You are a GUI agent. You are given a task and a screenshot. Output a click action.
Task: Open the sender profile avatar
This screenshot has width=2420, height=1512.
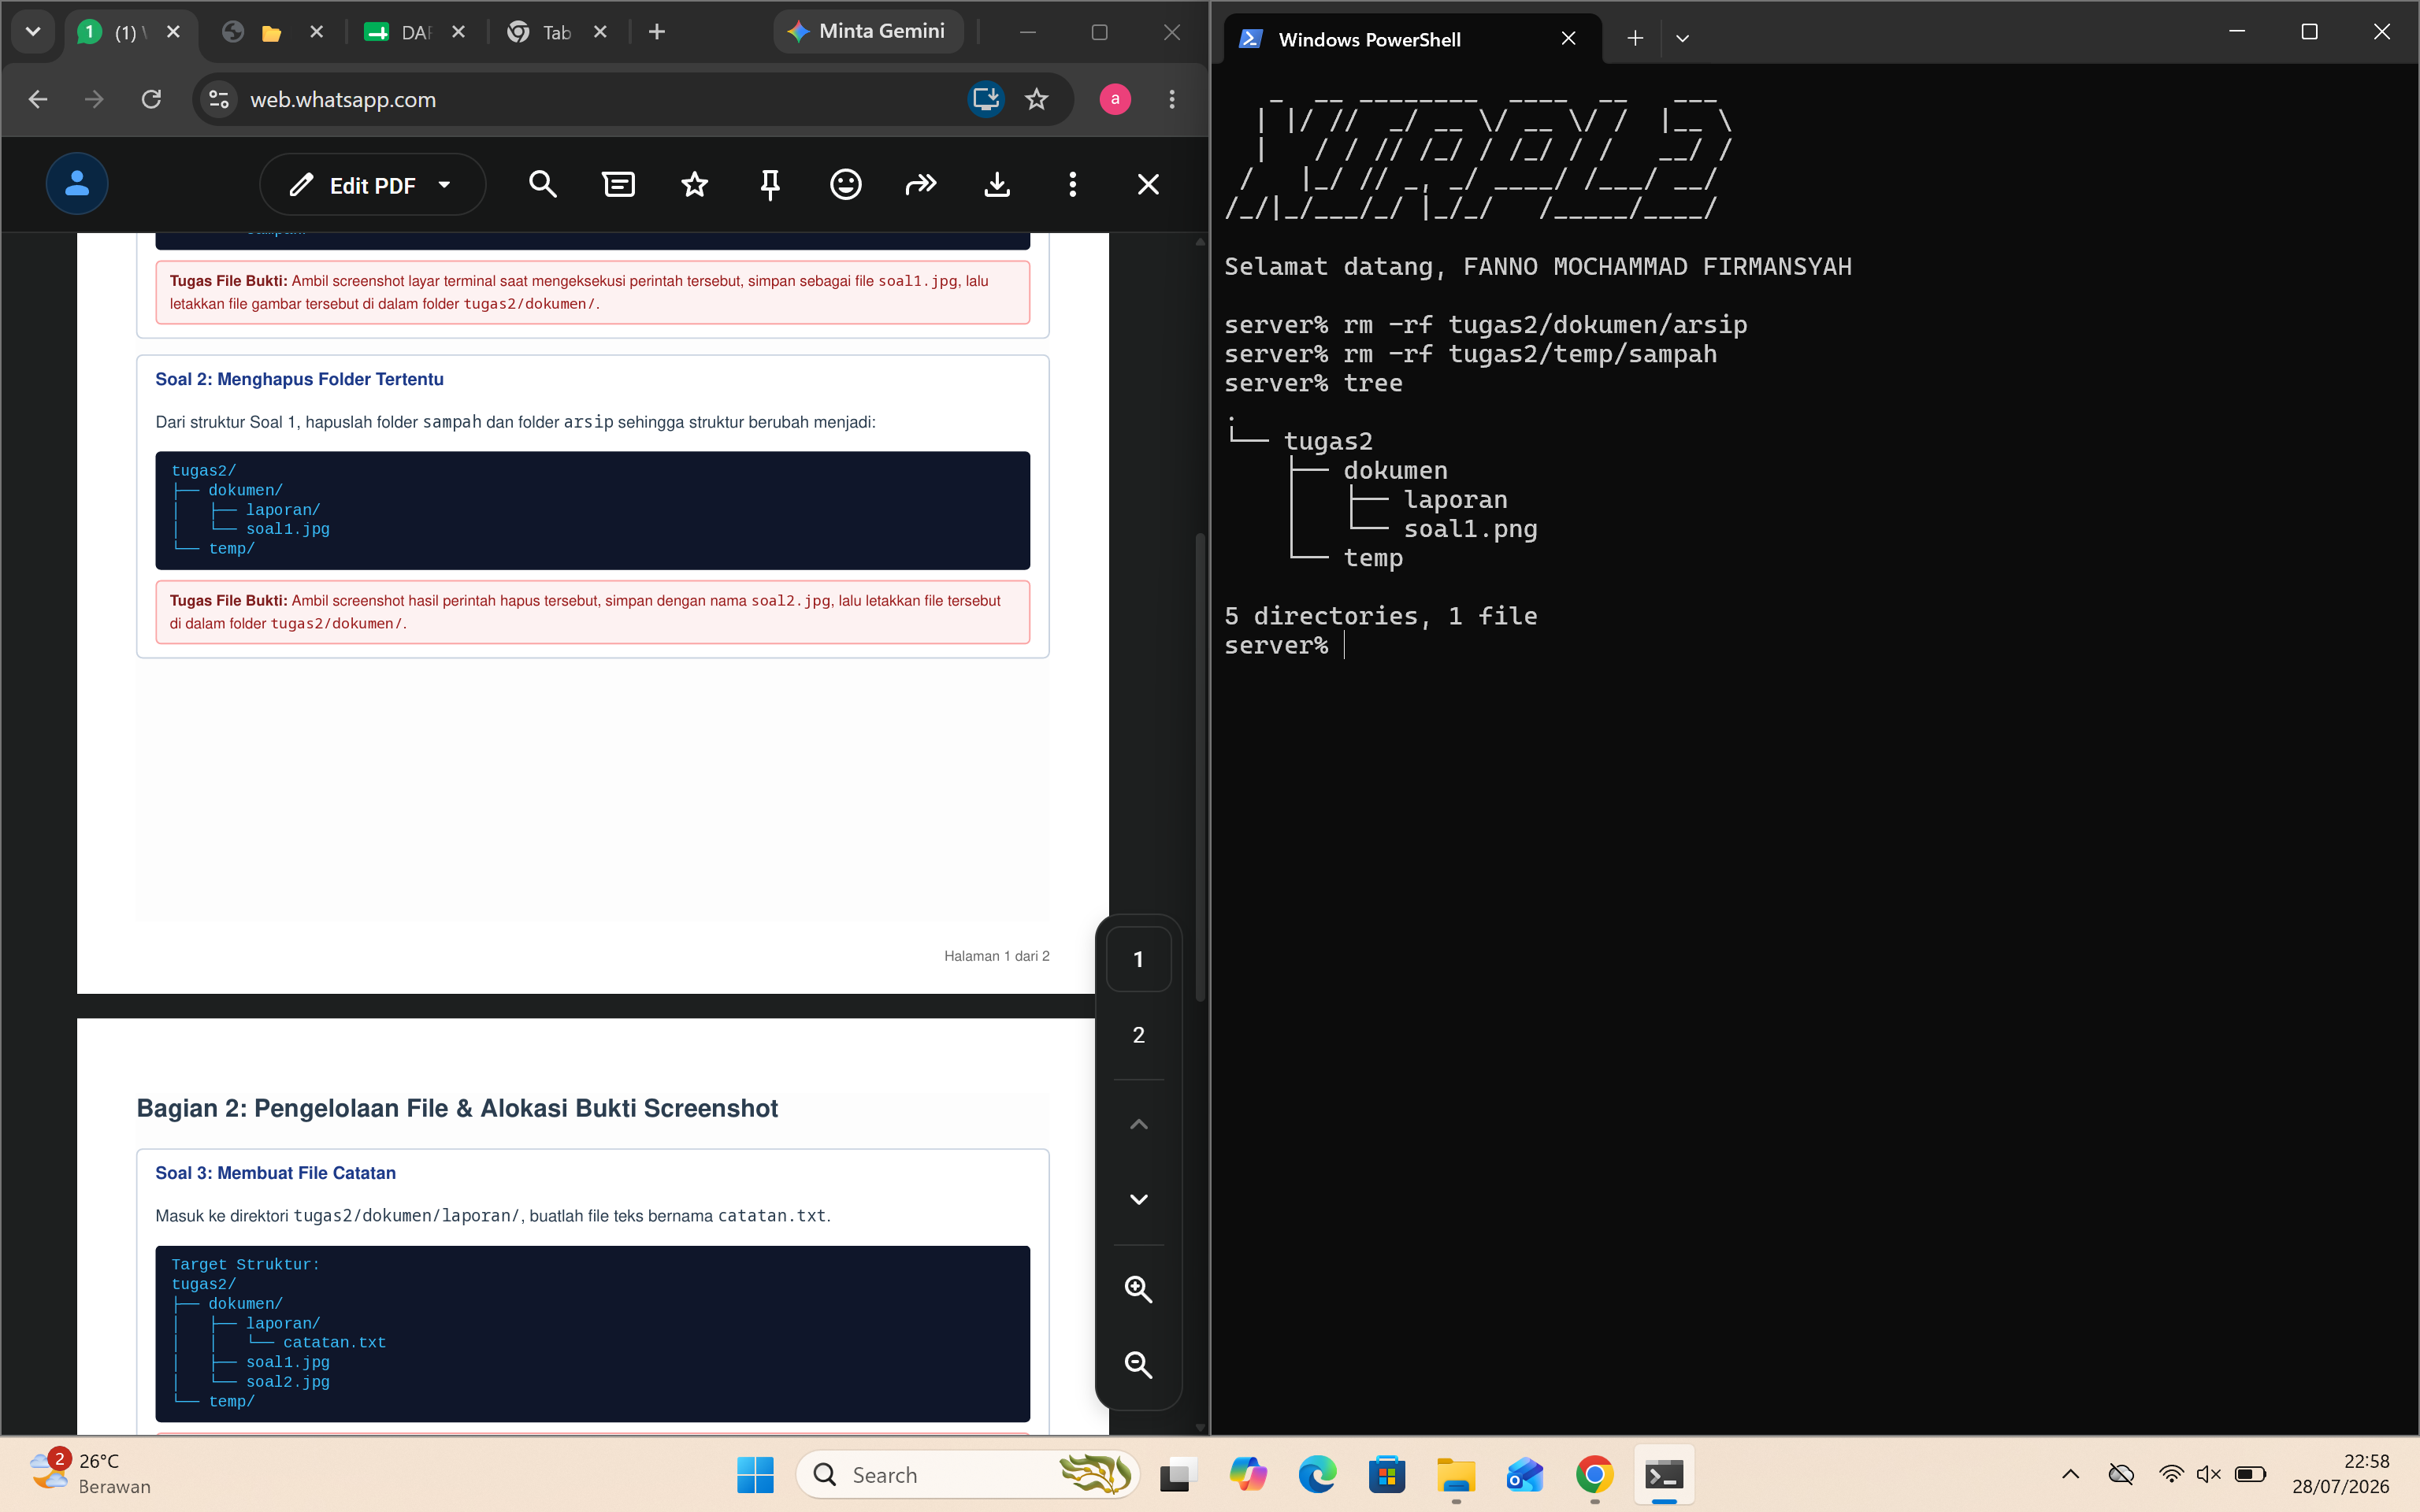click(x=77, y=184)
